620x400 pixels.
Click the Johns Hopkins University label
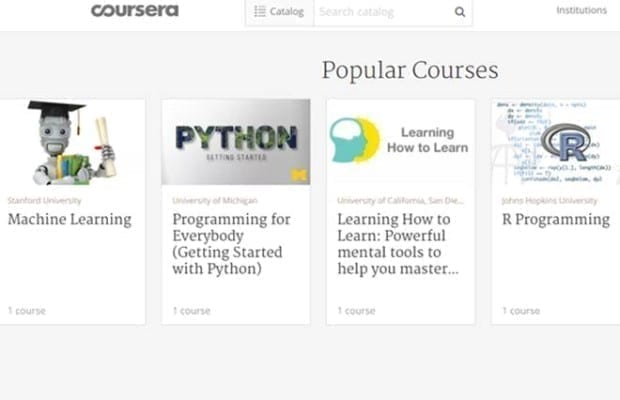(550, 200)
